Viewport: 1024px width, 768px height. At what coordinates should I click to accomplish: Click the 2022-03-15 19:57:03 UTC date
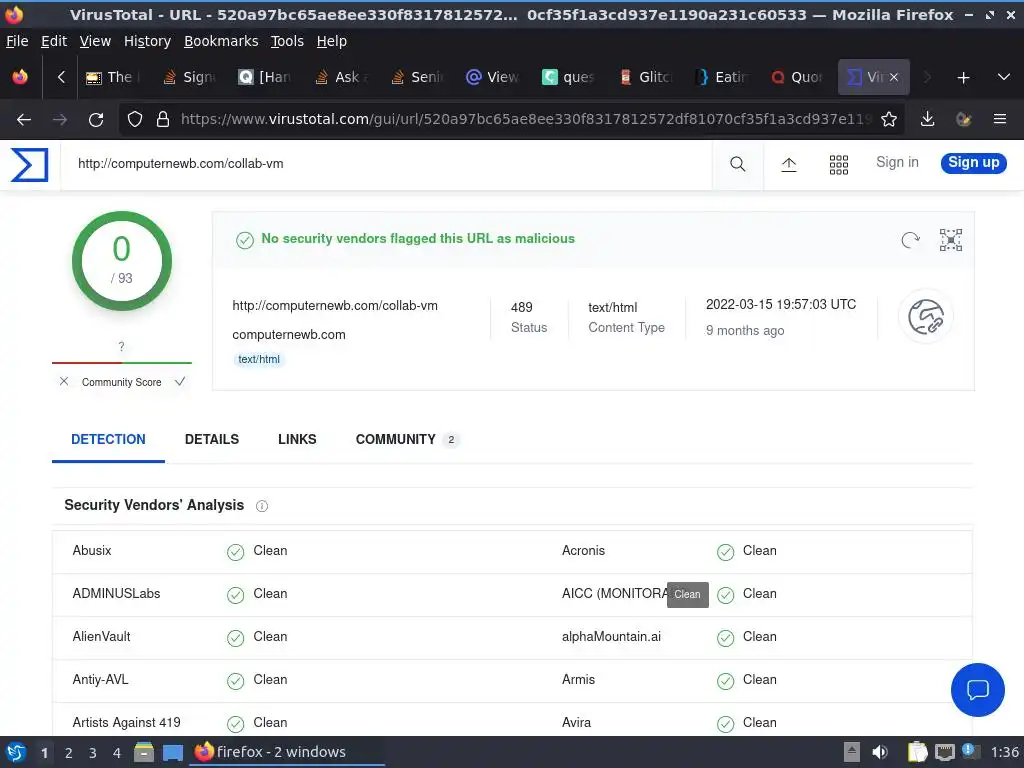[780, 305]
